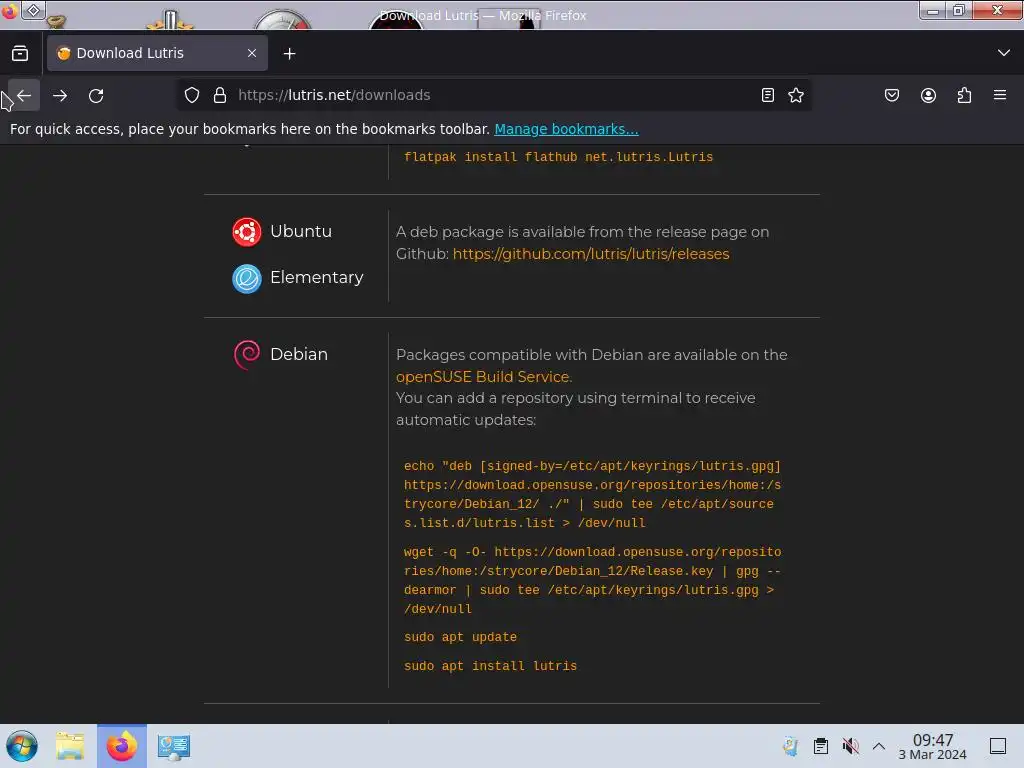
Task: Click the Elementary logo icon
Action: coord(247,278)
